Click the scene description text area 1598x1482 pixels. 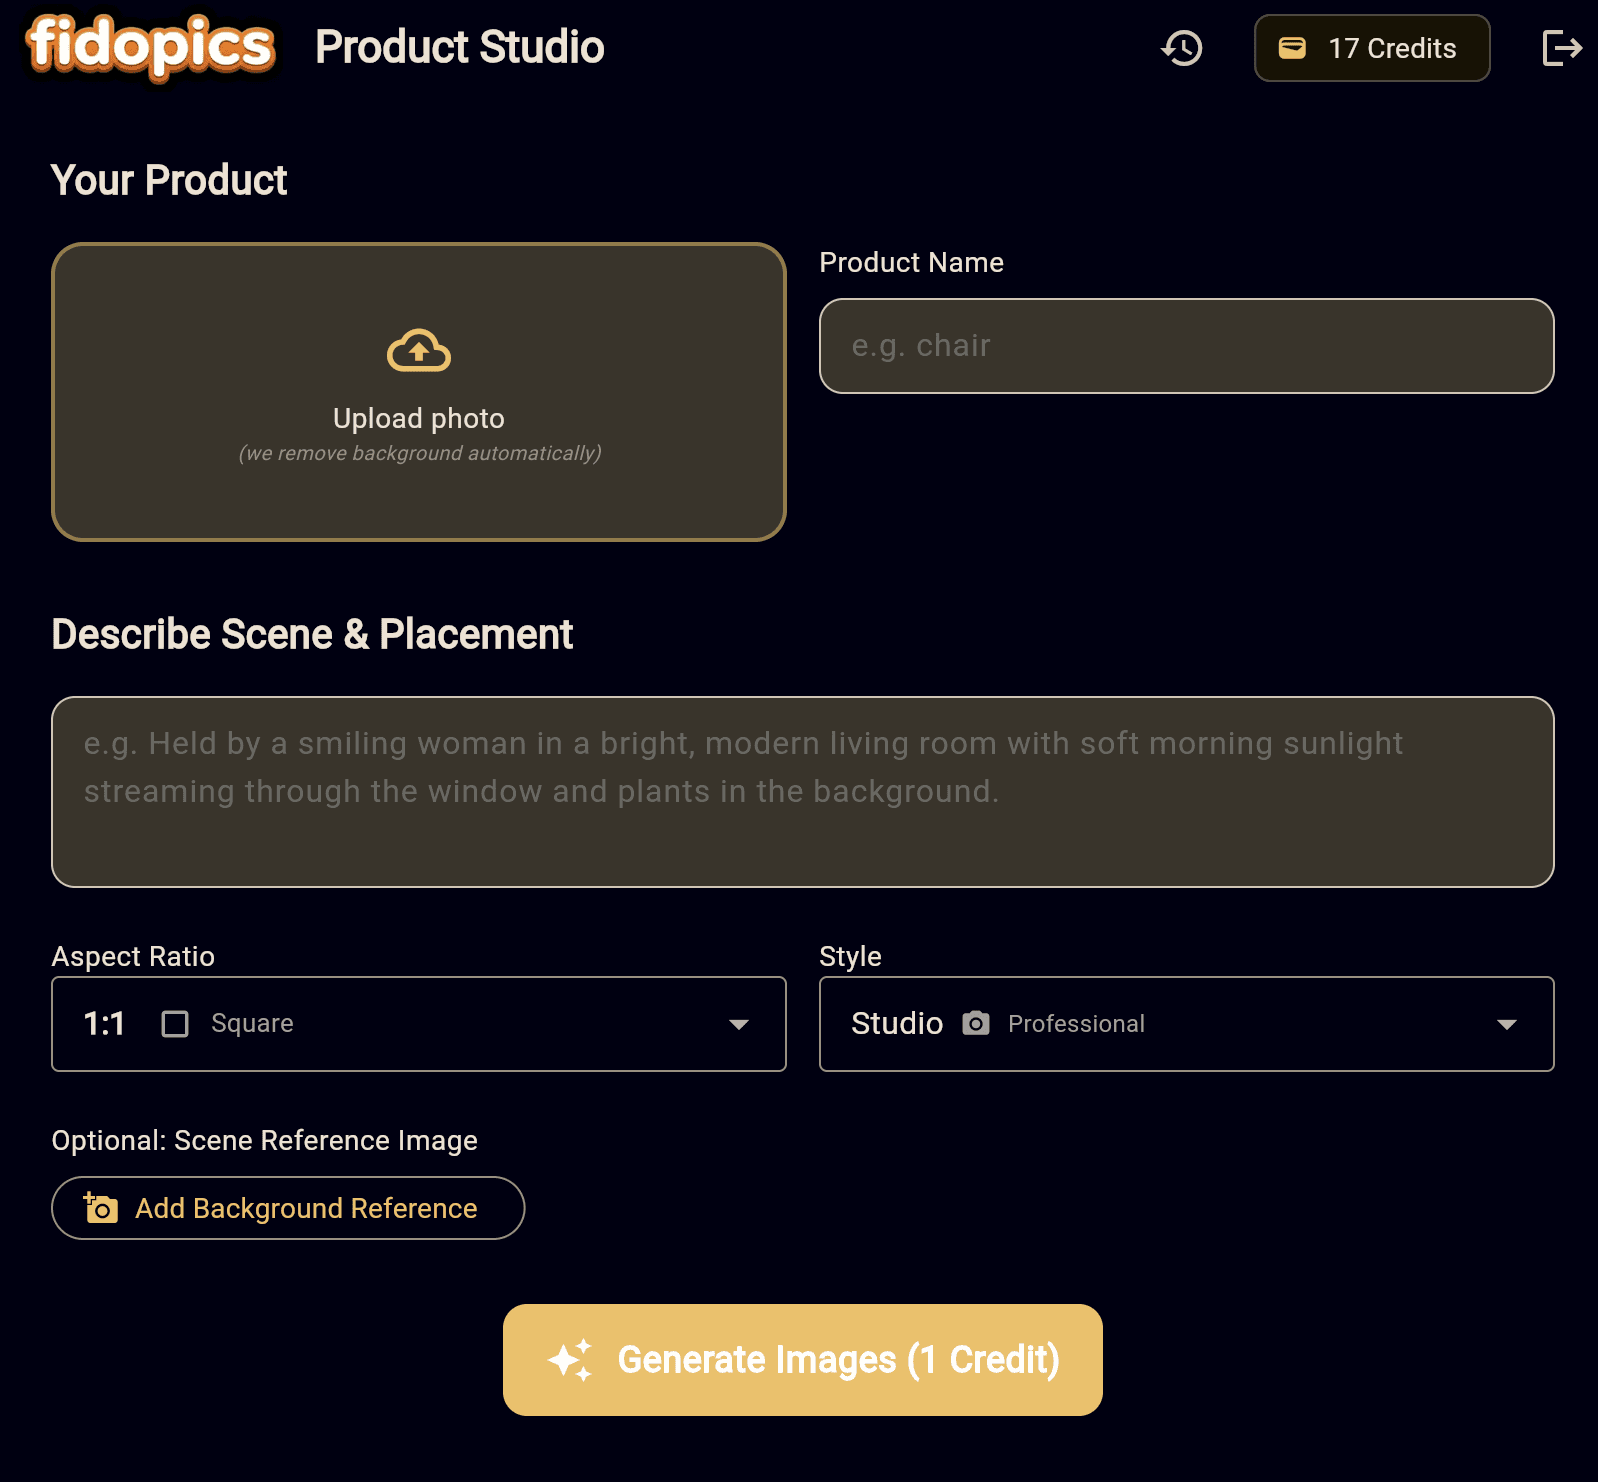[802, 792]
